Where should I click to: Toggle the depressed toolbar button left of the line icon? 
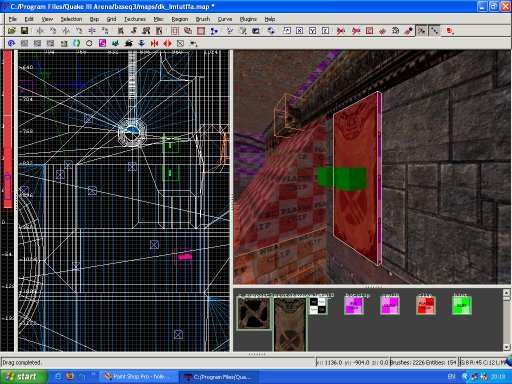point(422,31)
